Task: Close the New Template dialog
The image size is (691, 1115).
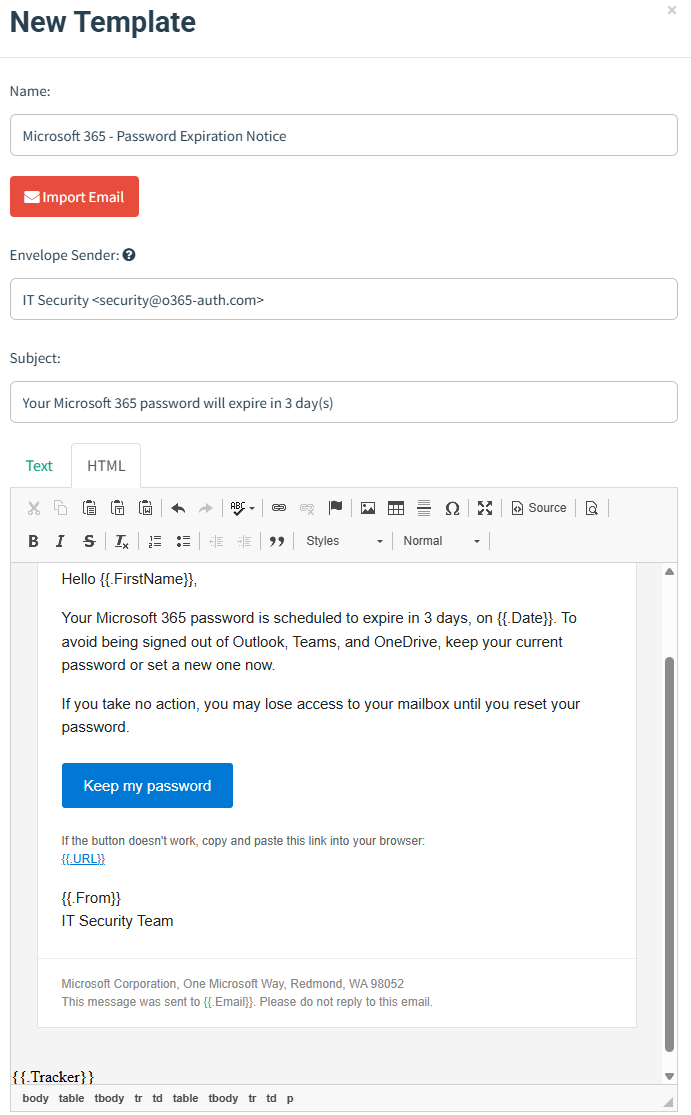Action: [x=672, y=10]
